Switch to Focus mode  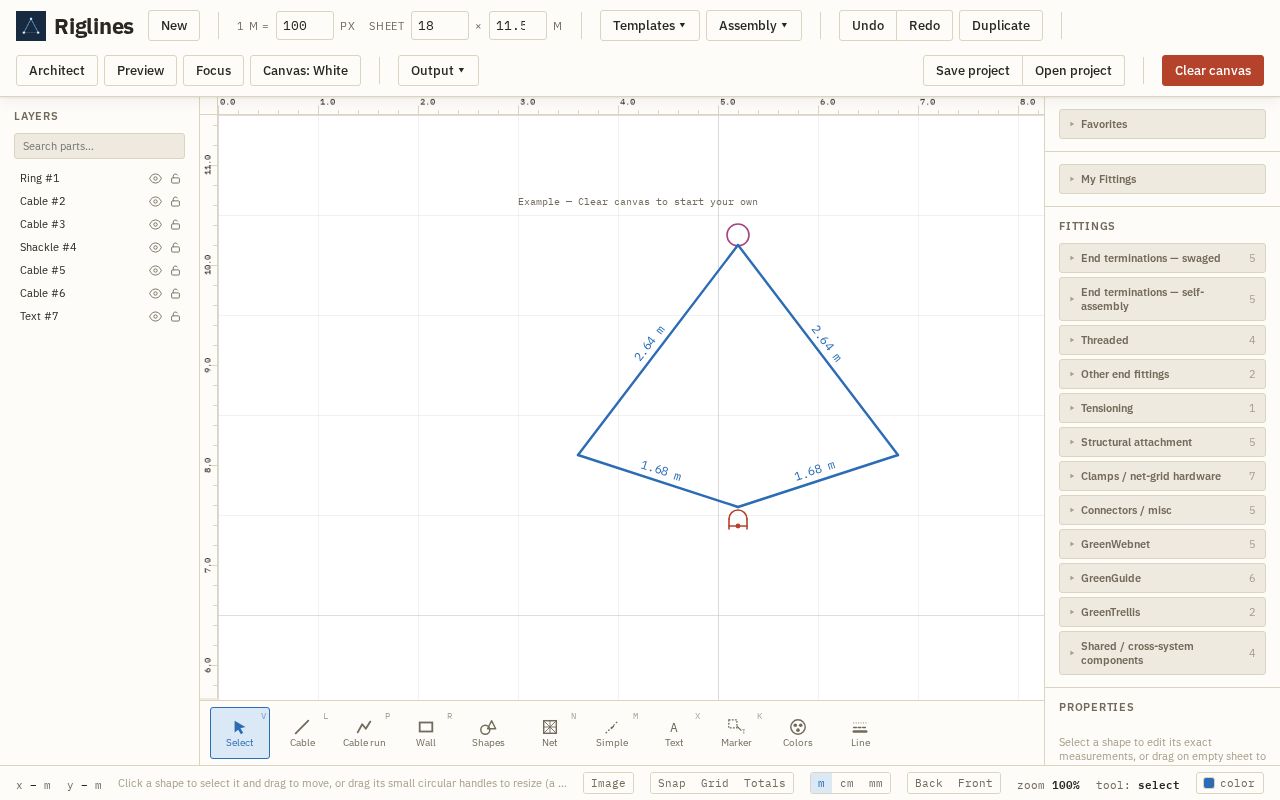click(x=213, y=71)
